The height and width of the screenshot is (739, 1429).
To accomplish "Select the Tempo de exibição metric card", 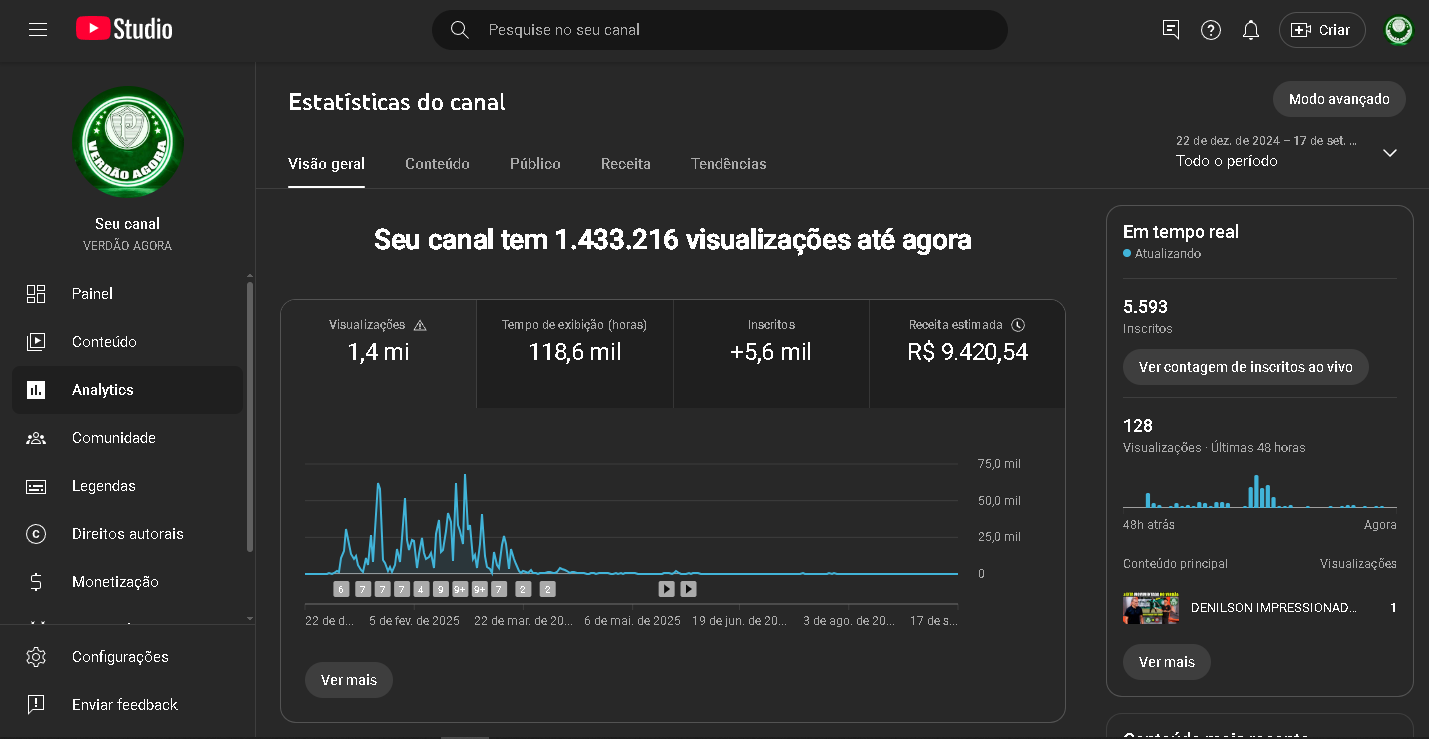I will click(x=575, y=354).
